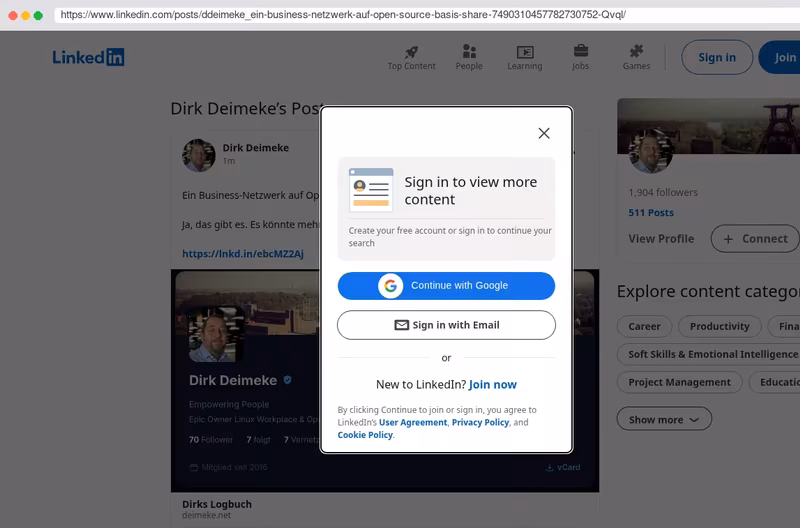Click the browser address bar URL
Image resolution: width=800 pixels, height=528 pixels.
click(x=343, y=15)
